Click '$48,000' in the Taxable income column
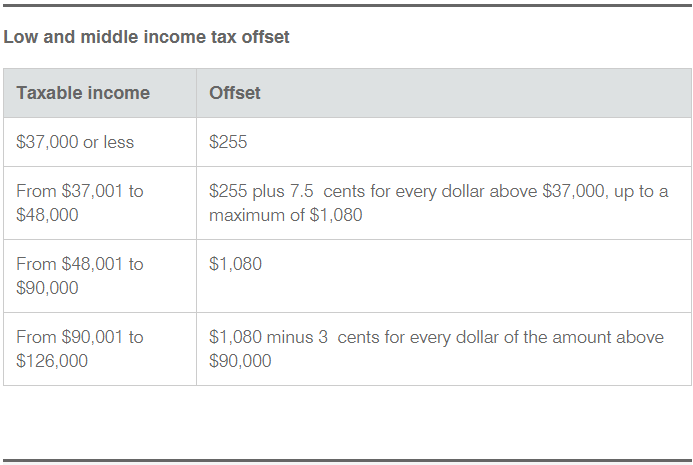693x465 pixels. click(x=47, y=215)
